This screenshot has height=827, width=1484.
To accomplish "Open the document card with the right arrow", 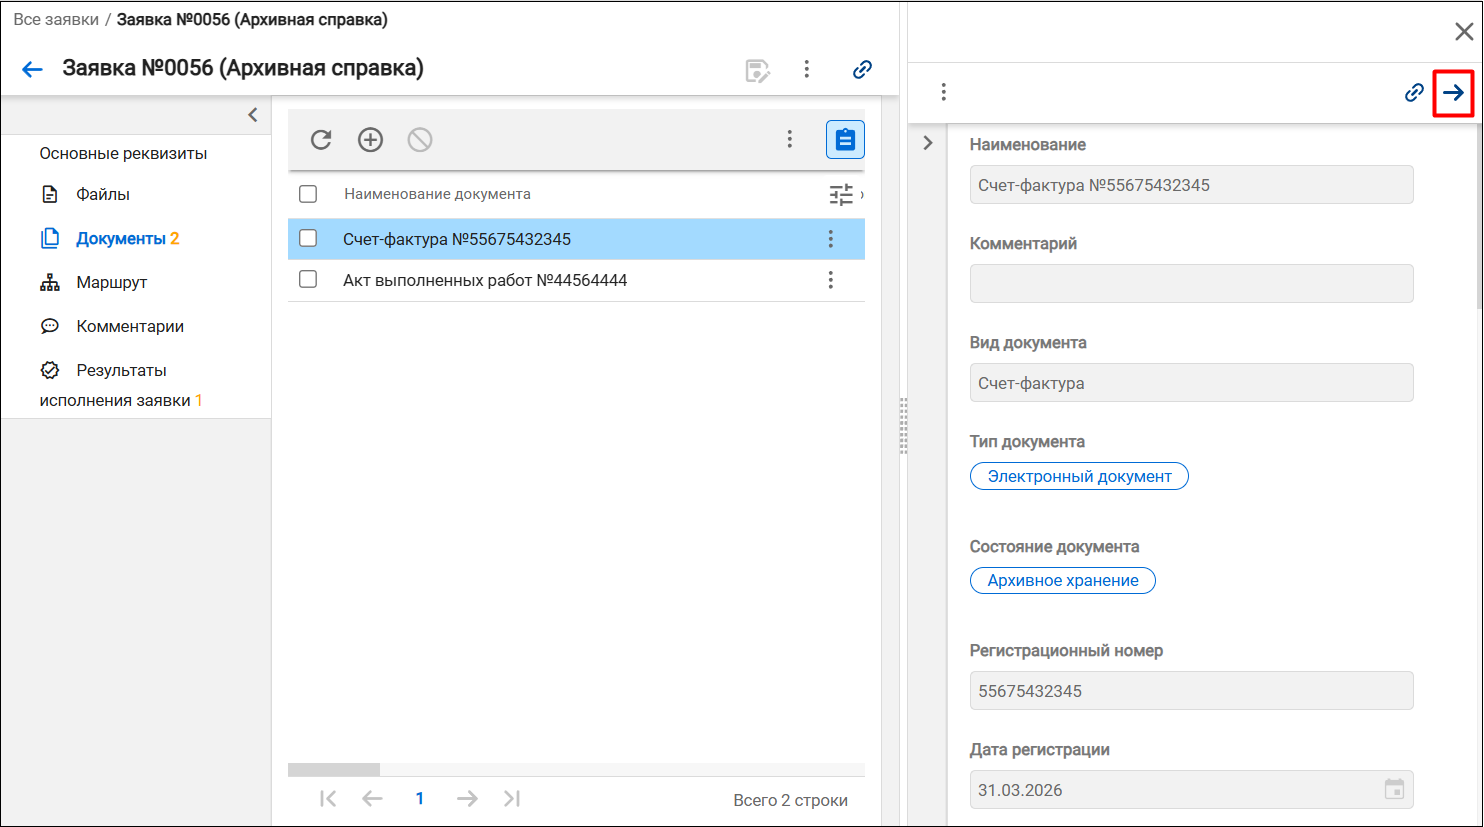I will point(1453,93).
